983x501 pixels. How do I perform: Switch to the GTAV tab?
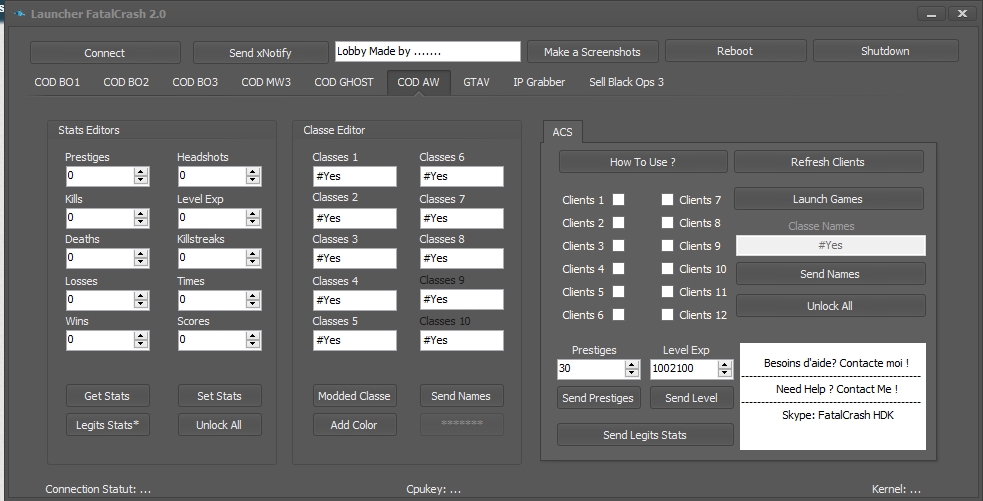(x=476, y=82)
